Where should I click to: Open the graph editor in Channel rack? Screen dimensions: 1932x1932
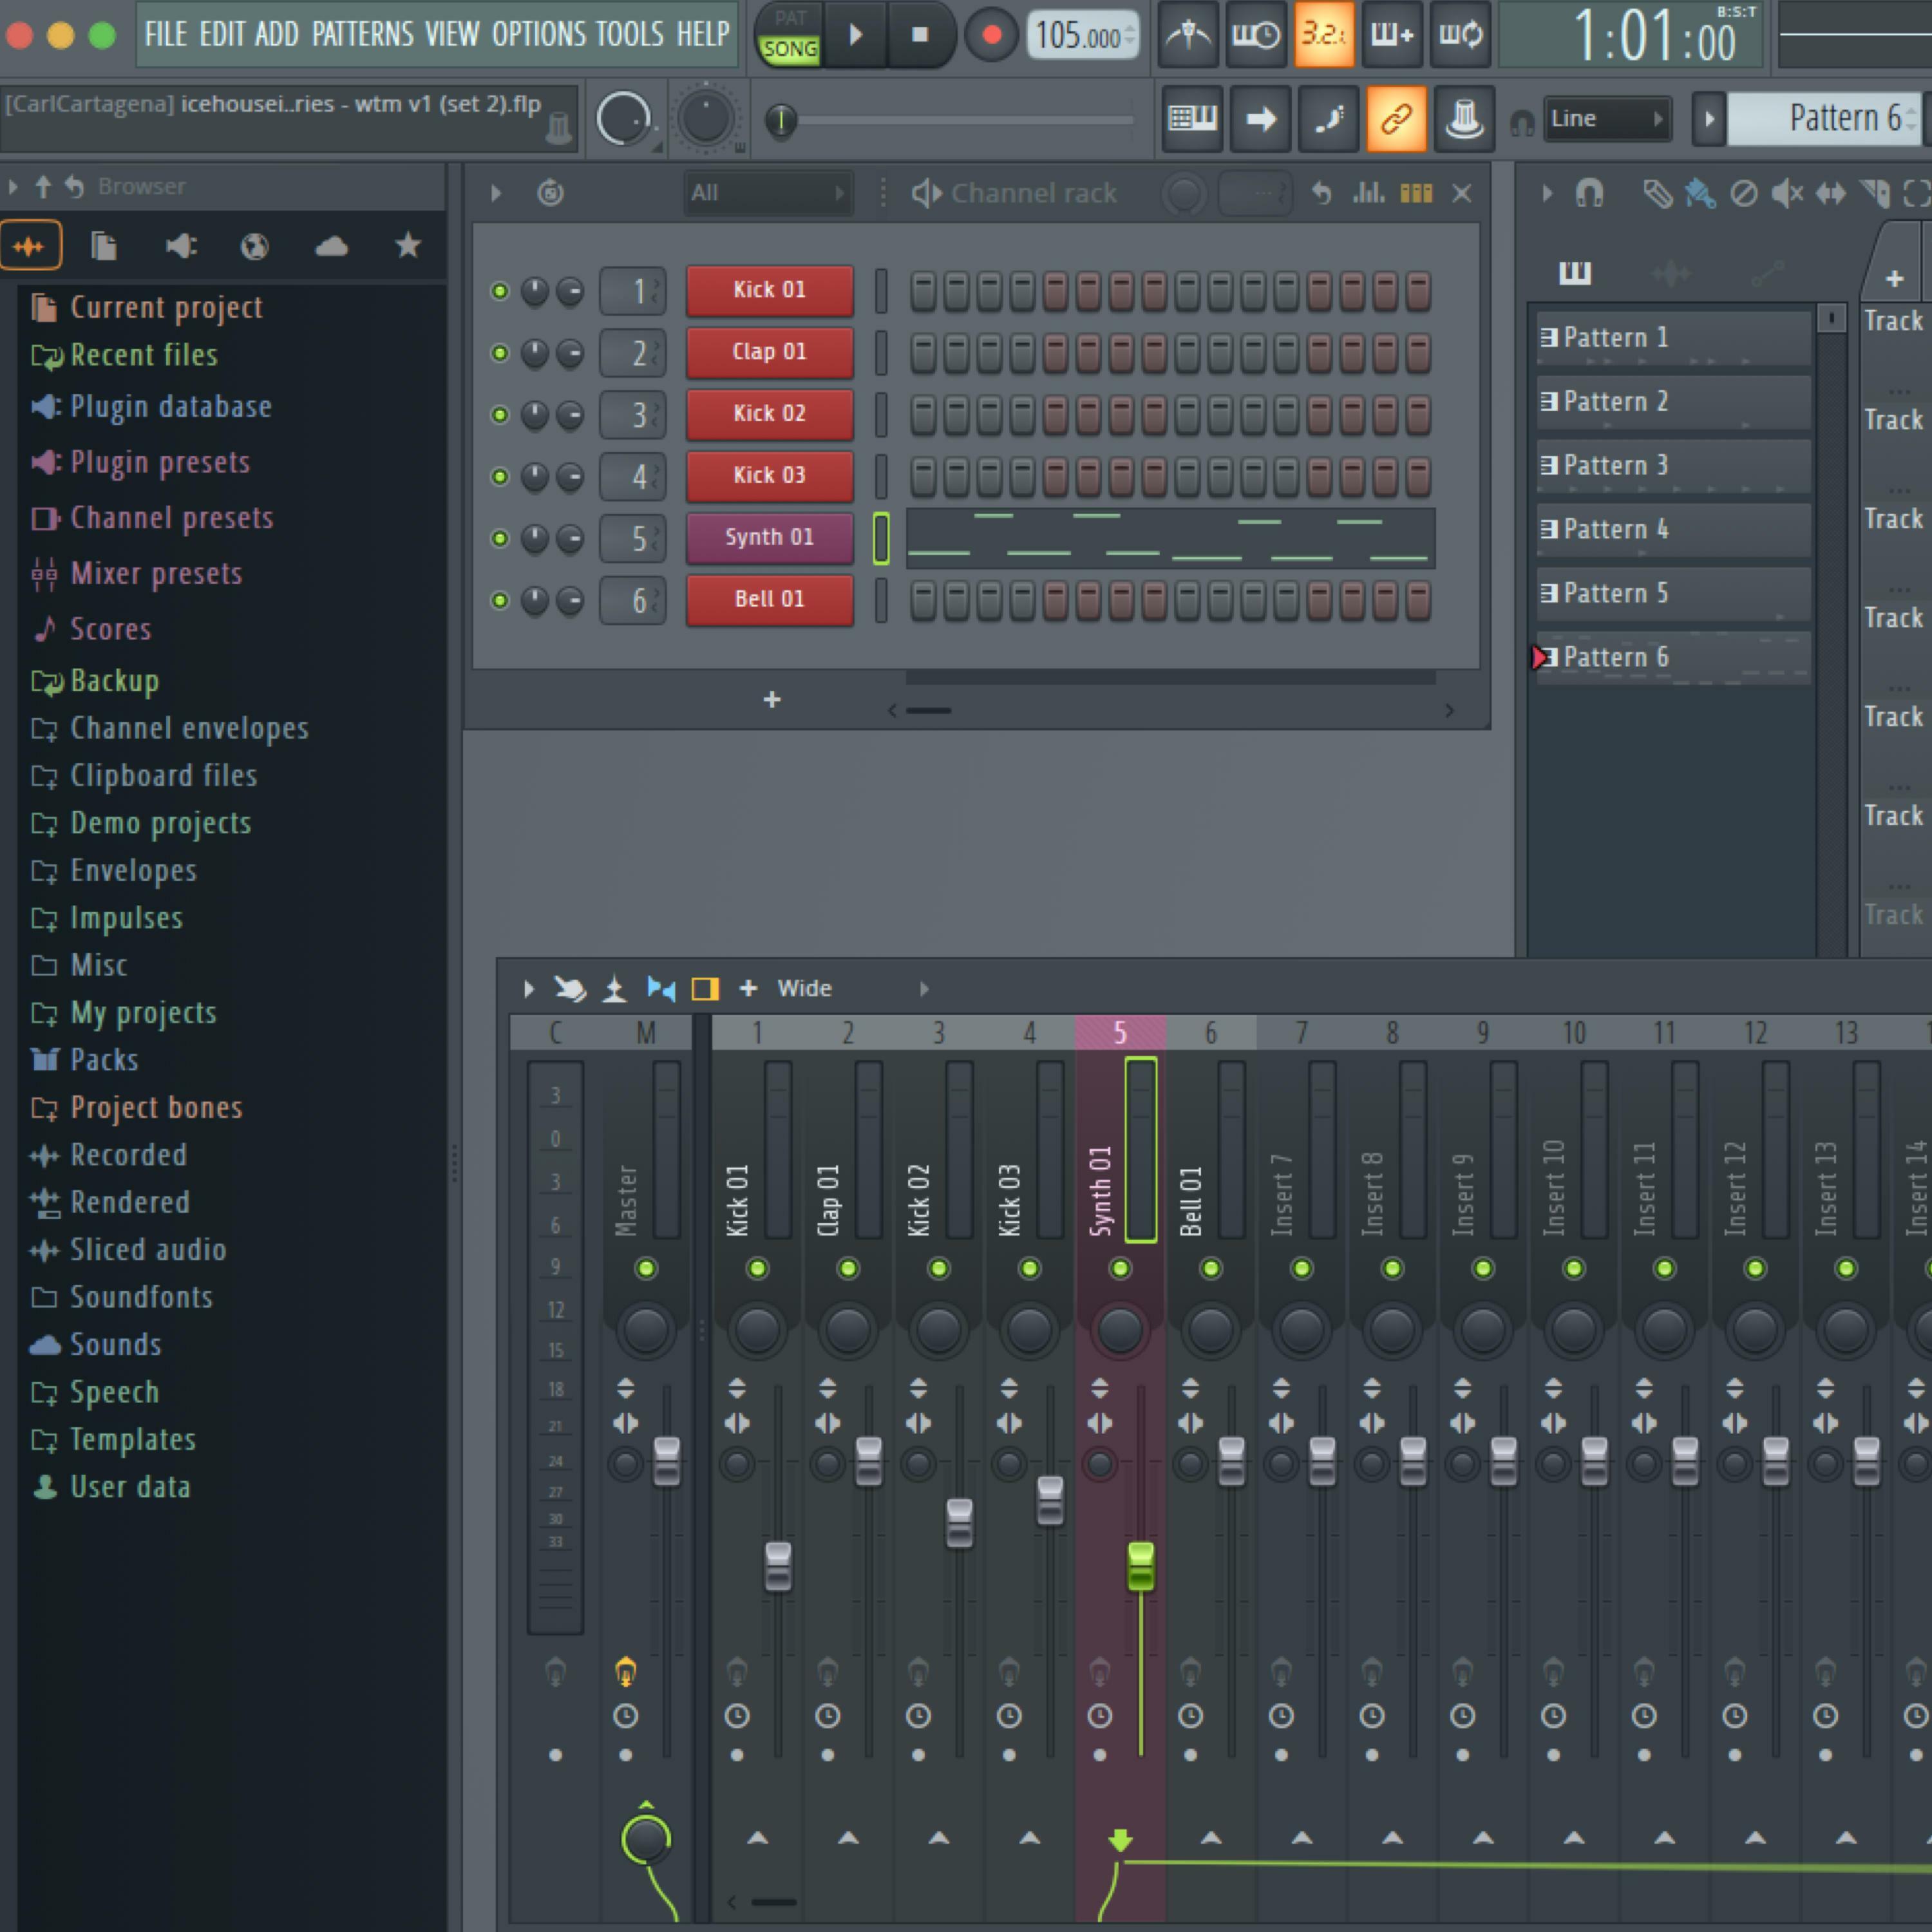(1368, 193)
